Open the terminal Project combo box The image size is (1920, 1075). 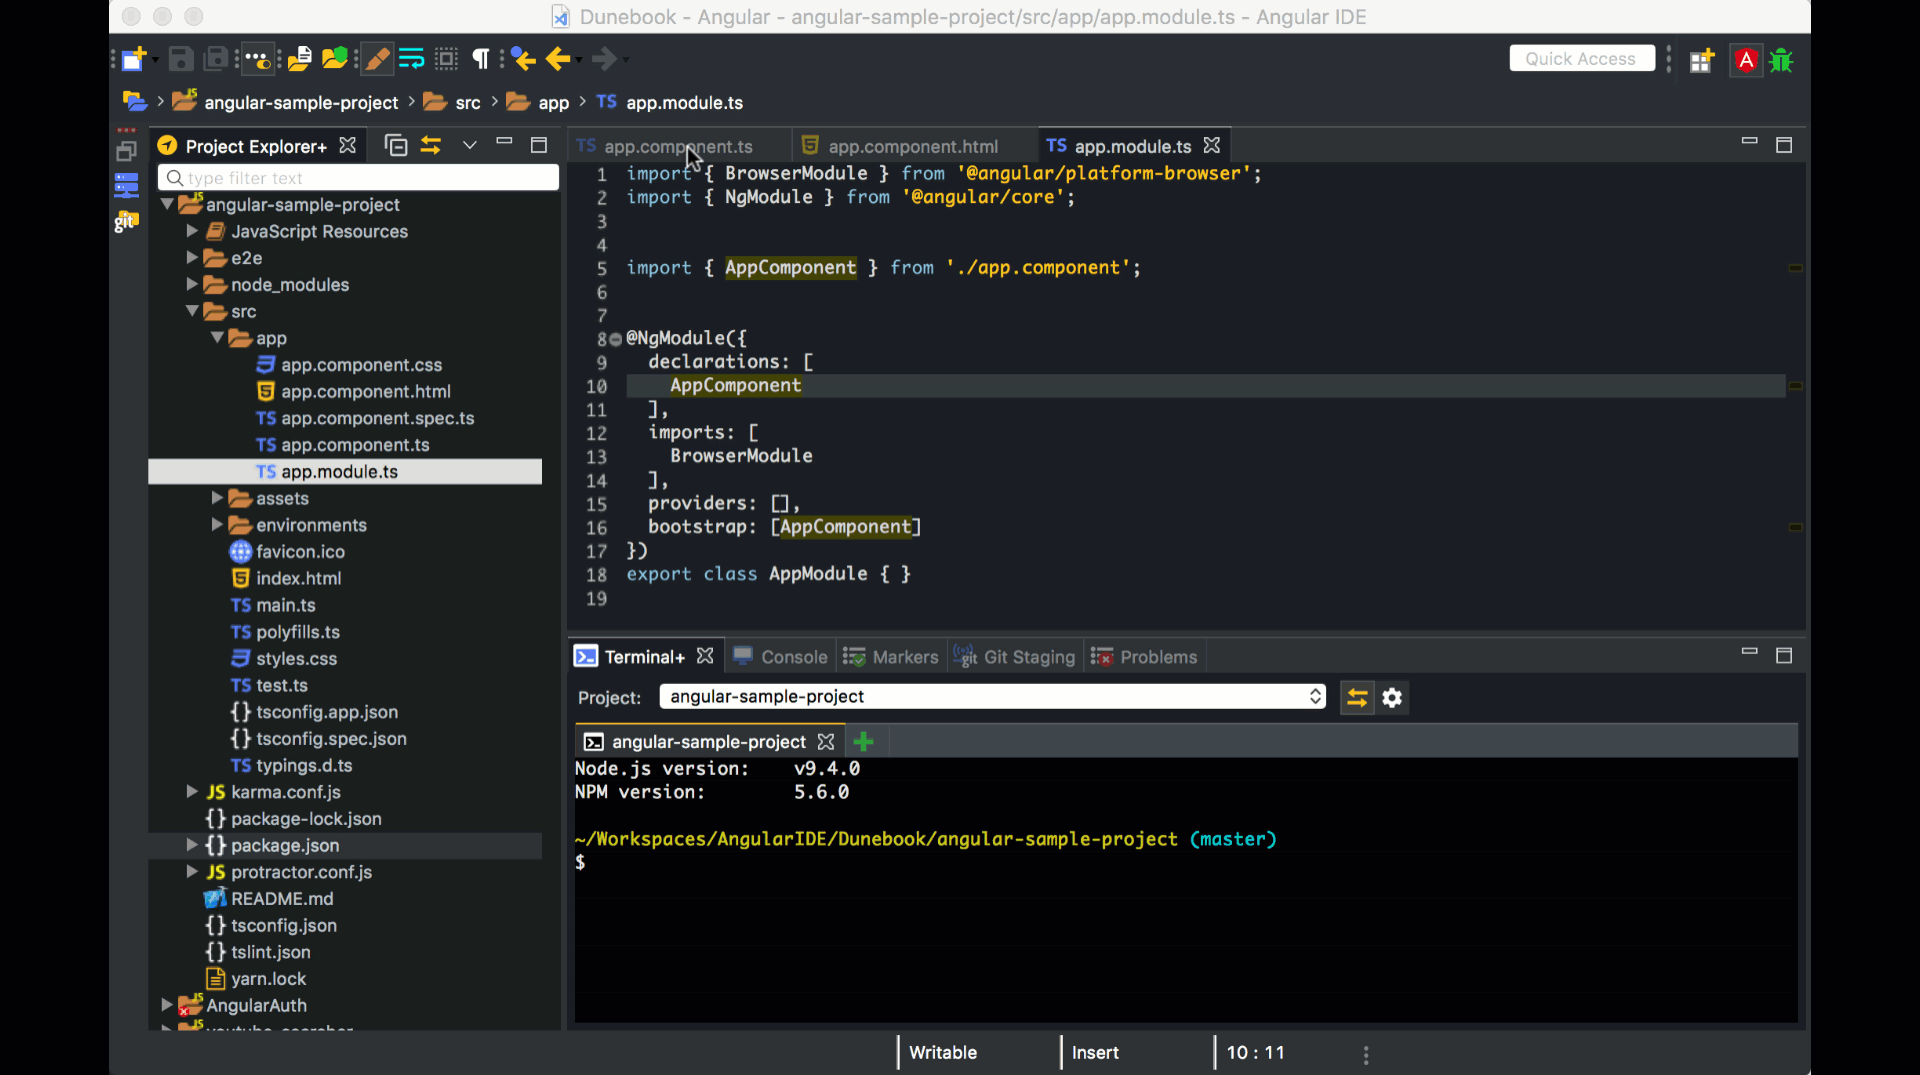point(992,697)
